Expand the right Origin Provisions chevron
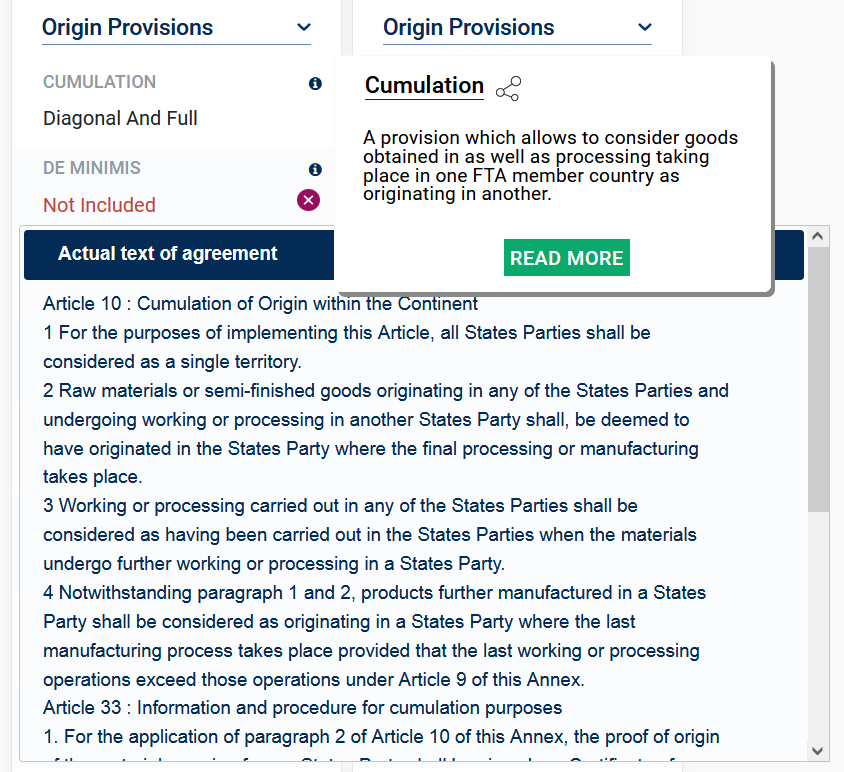The image size is (844, 772). 645,28
